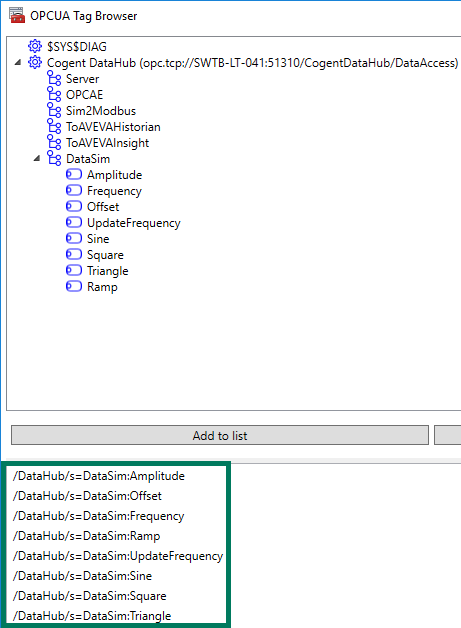This screenshot has width=461, height=628.
Task: Select /DataHub/s=DataSim:Frequency in the list
Action: (x=98, y=516)
